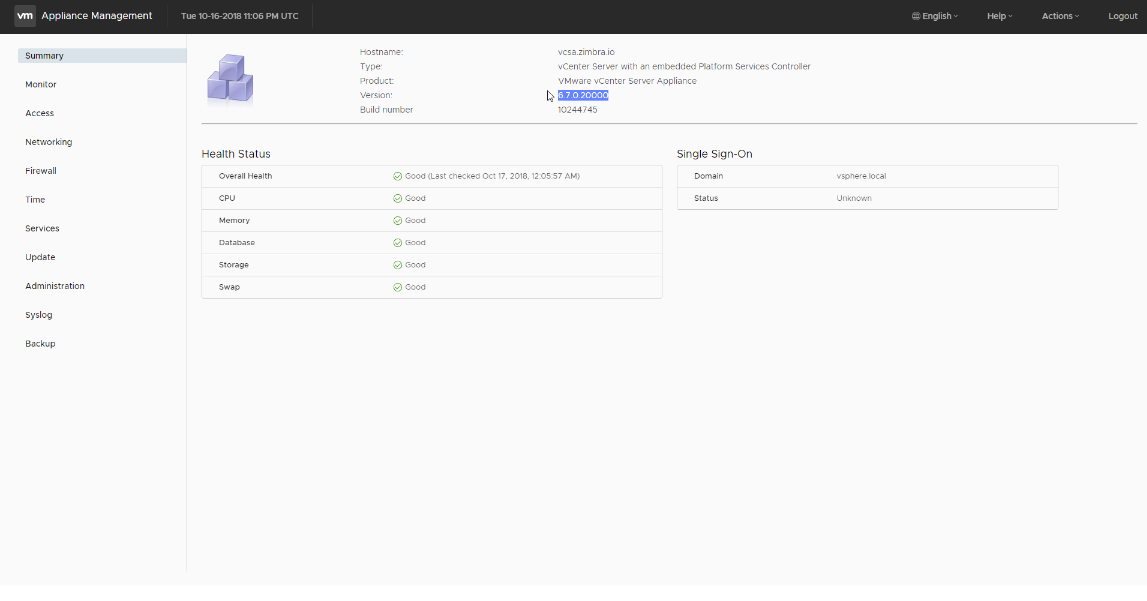Select Summary in the sidebar
The width and height of the screenshot is (1147, 601).
(x=102, y=56)
